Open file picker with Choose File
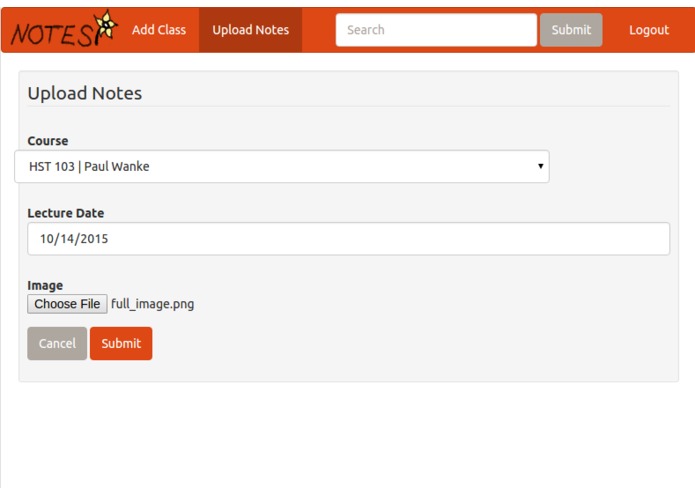This screenshot has height=494, width=695. (x=67, y=304)
